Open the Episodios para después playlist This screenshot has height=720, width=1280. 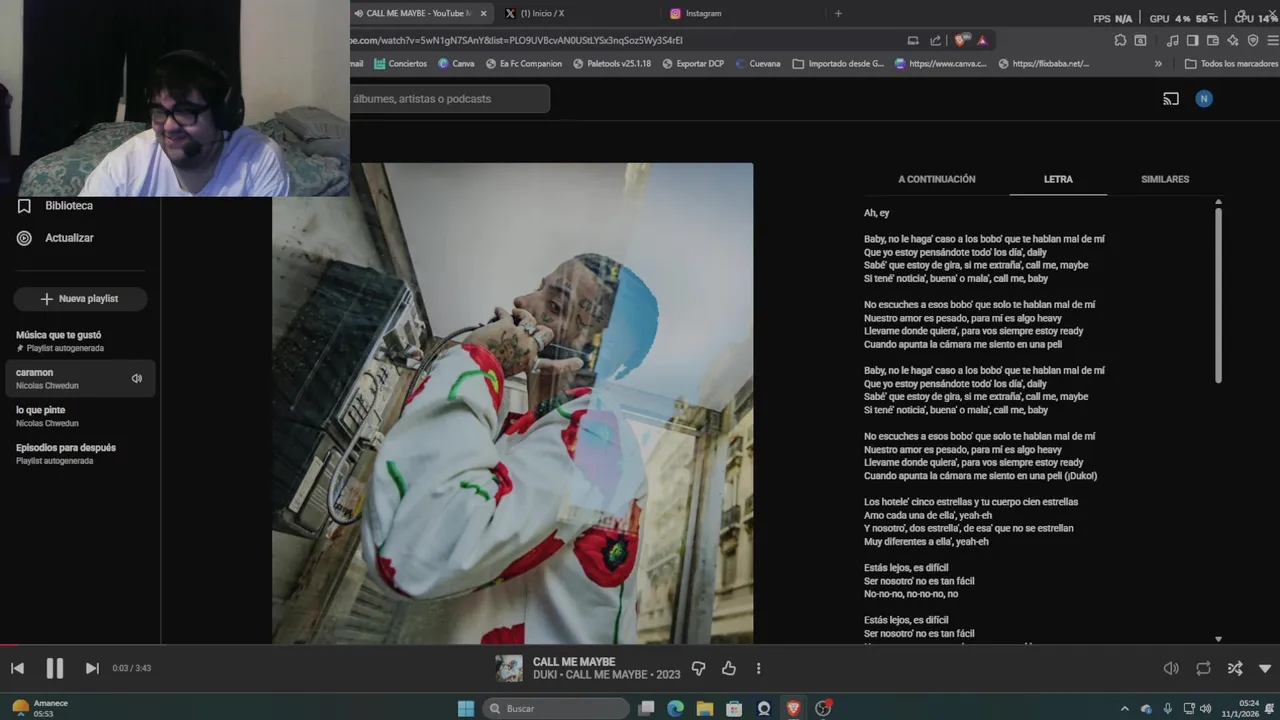pyautogui.click(x=80, y=454)
